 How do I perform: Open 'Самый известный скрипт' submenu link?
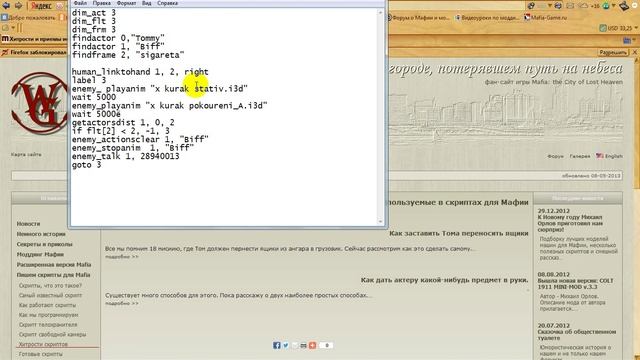tap(50, 295)
